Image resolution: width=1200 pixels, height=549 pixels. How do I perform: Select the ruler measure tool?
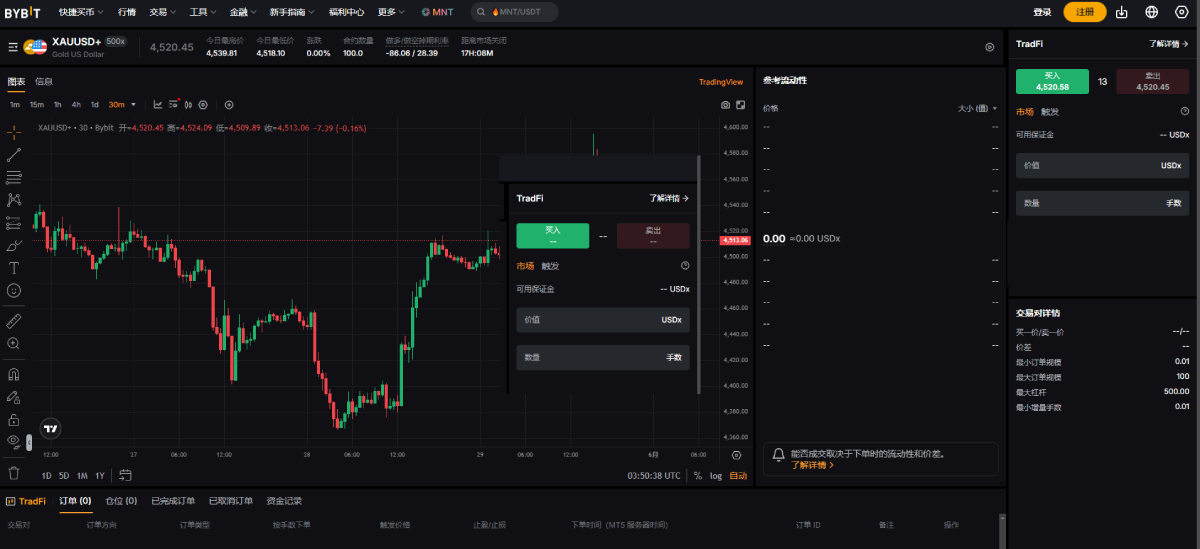pos(14,321)
